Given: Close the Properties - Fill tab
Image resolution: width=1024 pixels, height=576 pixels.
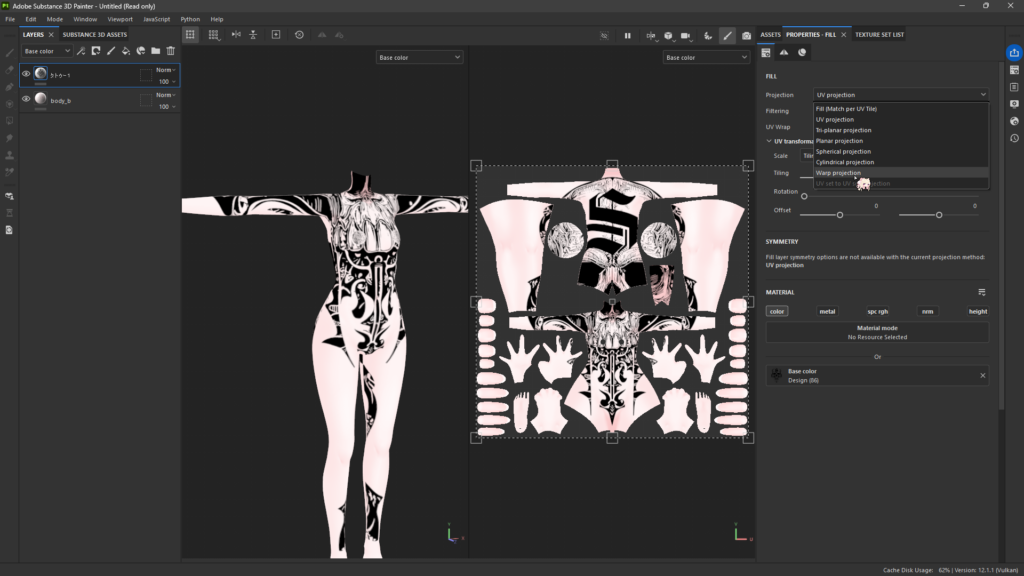Looking at the screenshot, I should pyautogui.click(x=843, y=35).
